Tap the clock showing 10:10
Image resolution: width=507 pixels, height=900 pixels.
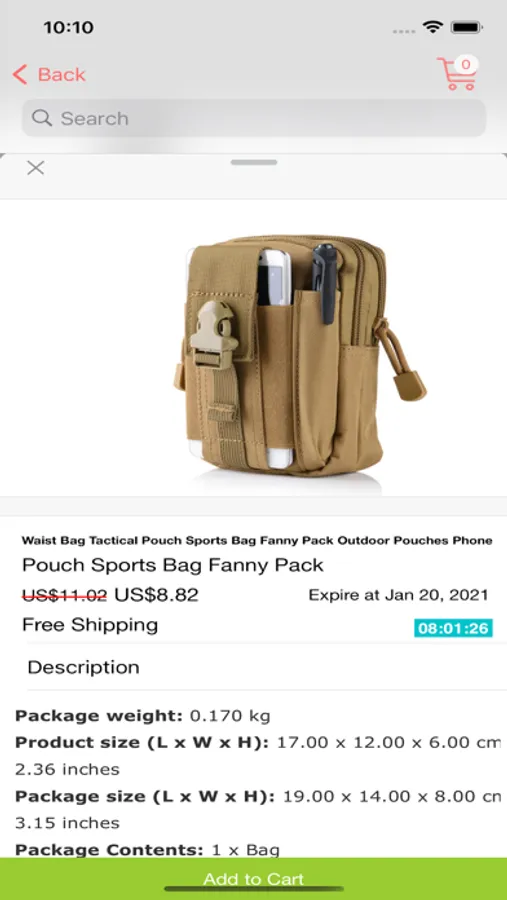[x=68, y=27]
